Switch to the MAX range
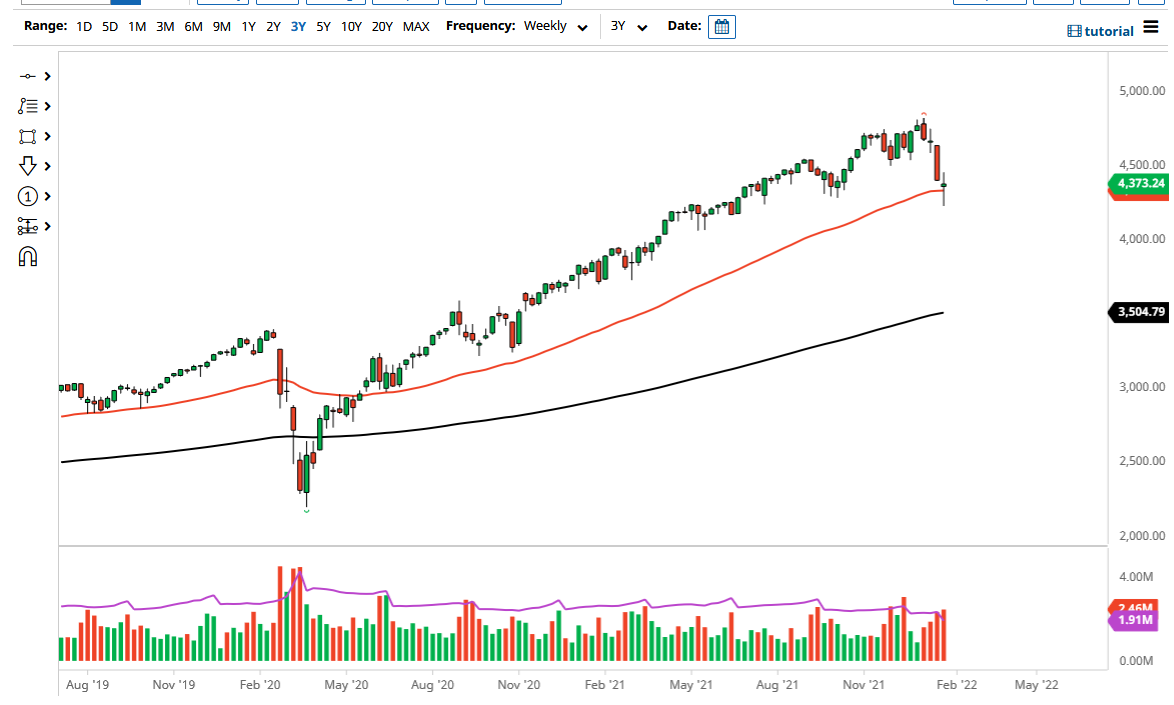This screenshot has height=705, width=1174. [x=416, y=26]
